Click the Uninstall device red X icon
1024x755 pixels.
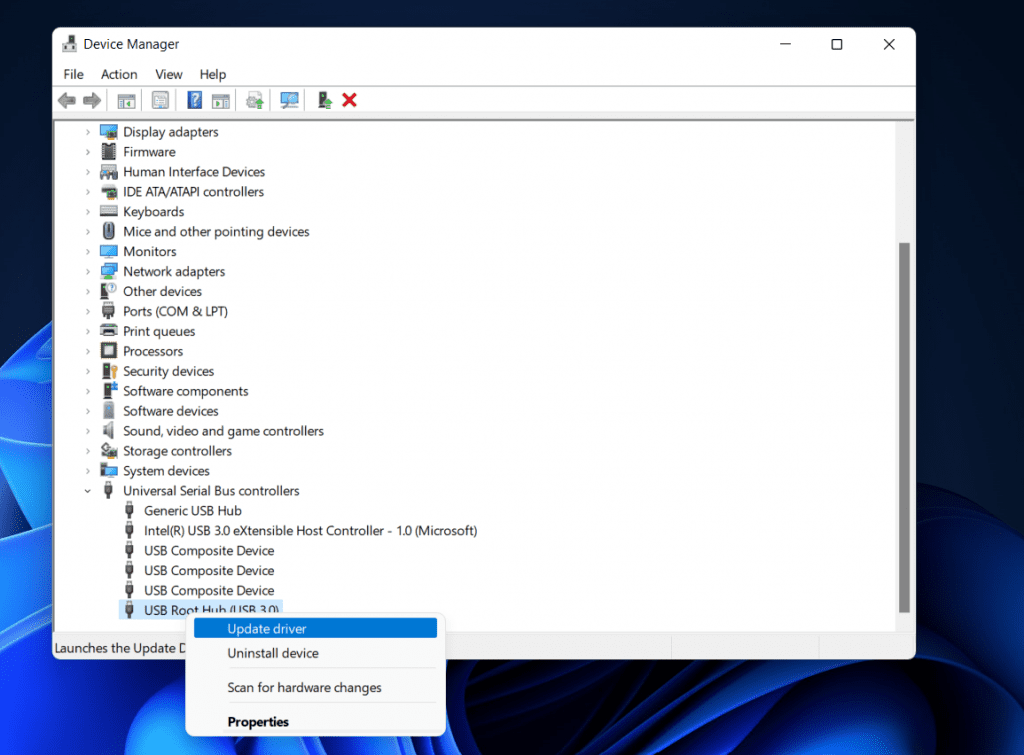click(350, 99)
